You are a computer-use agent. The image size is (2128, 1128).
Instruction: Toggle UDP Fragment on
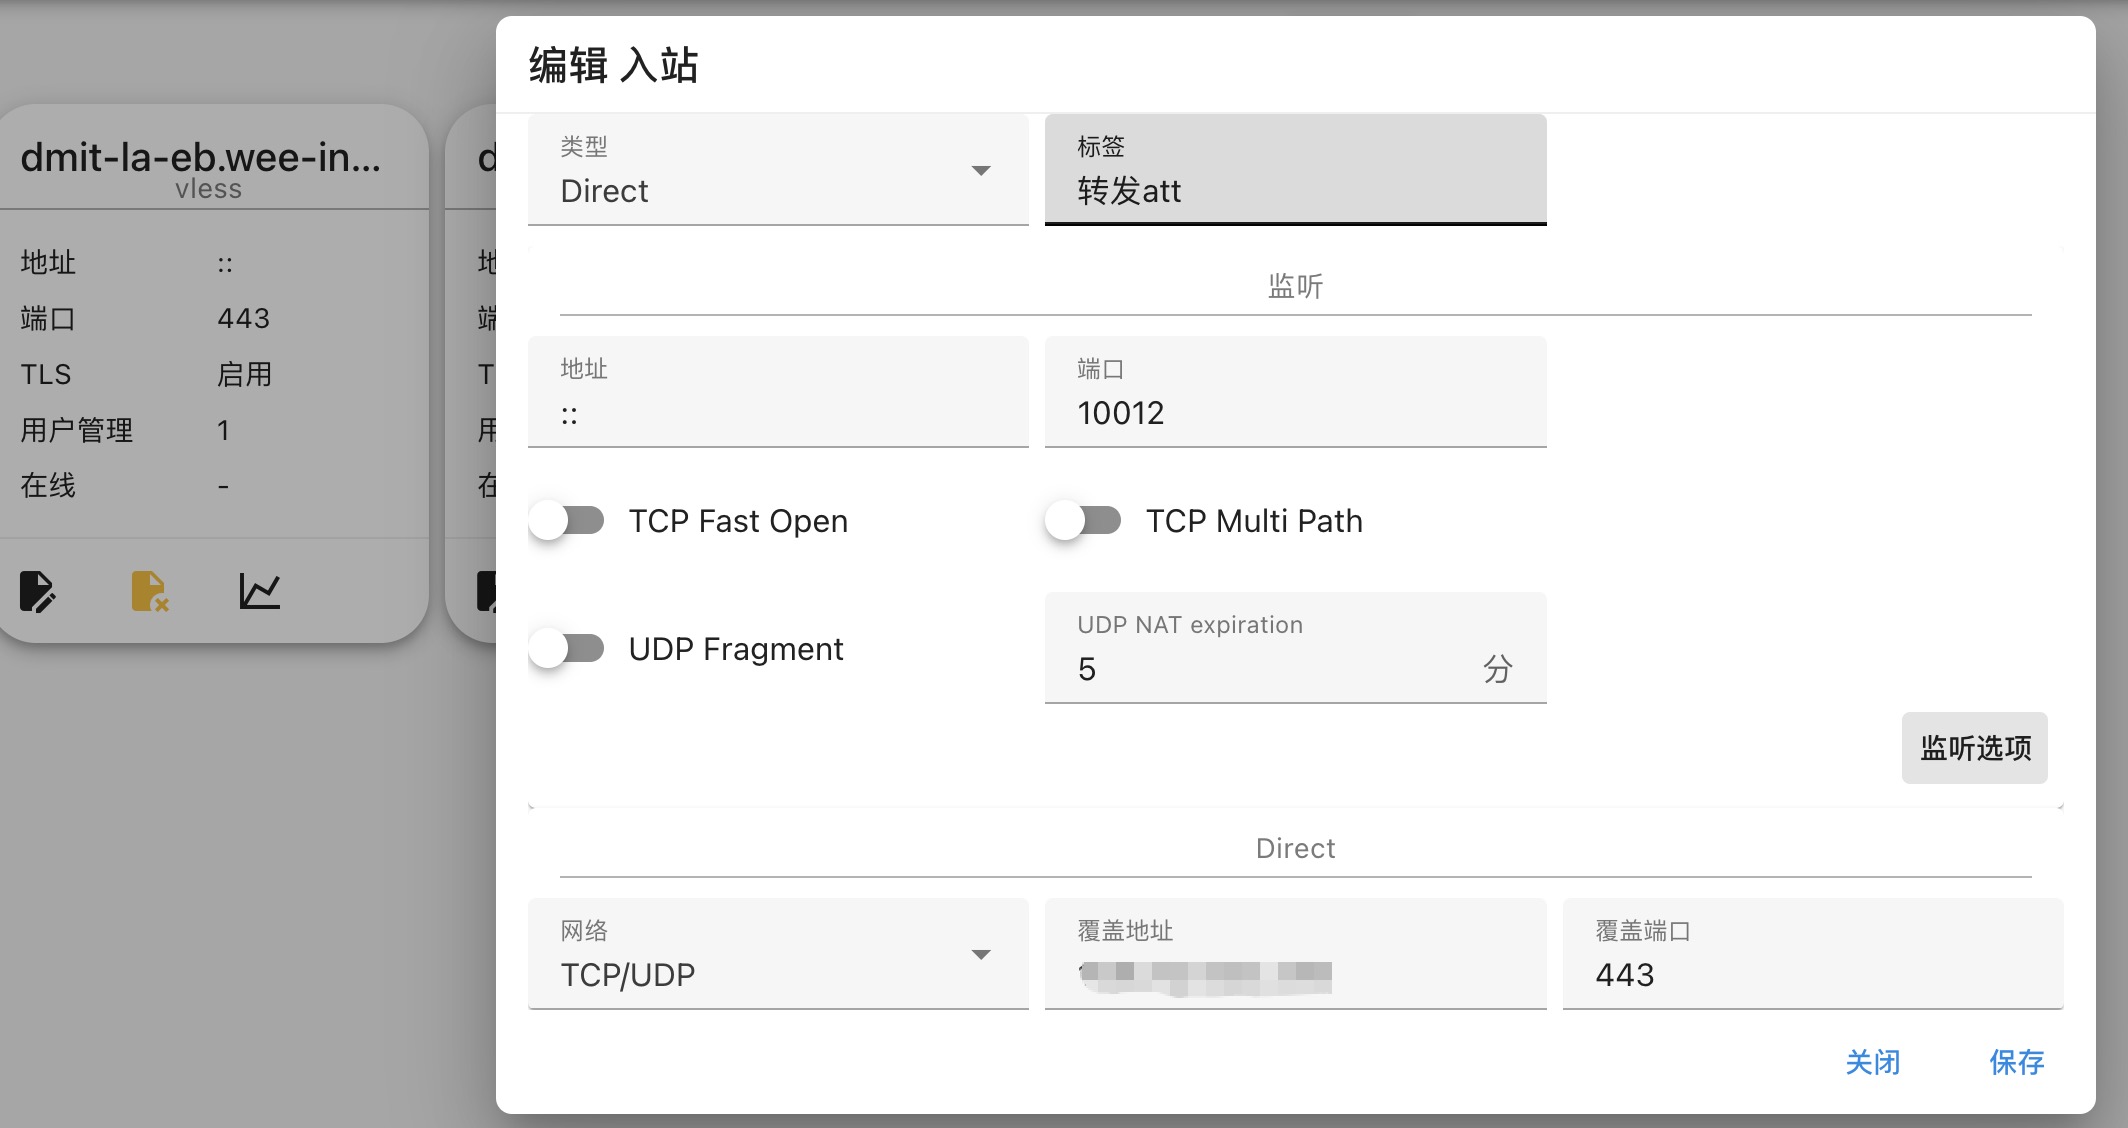(x=568, y=648)
